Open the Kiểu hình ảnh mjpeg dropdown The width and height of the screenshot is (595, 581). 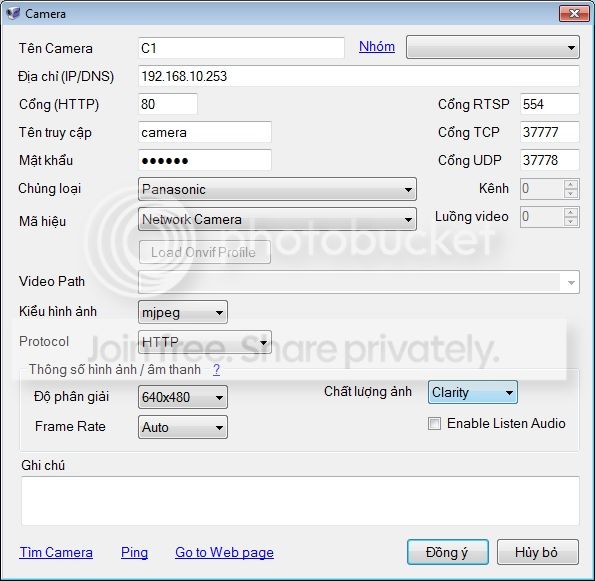pos(183,312)
